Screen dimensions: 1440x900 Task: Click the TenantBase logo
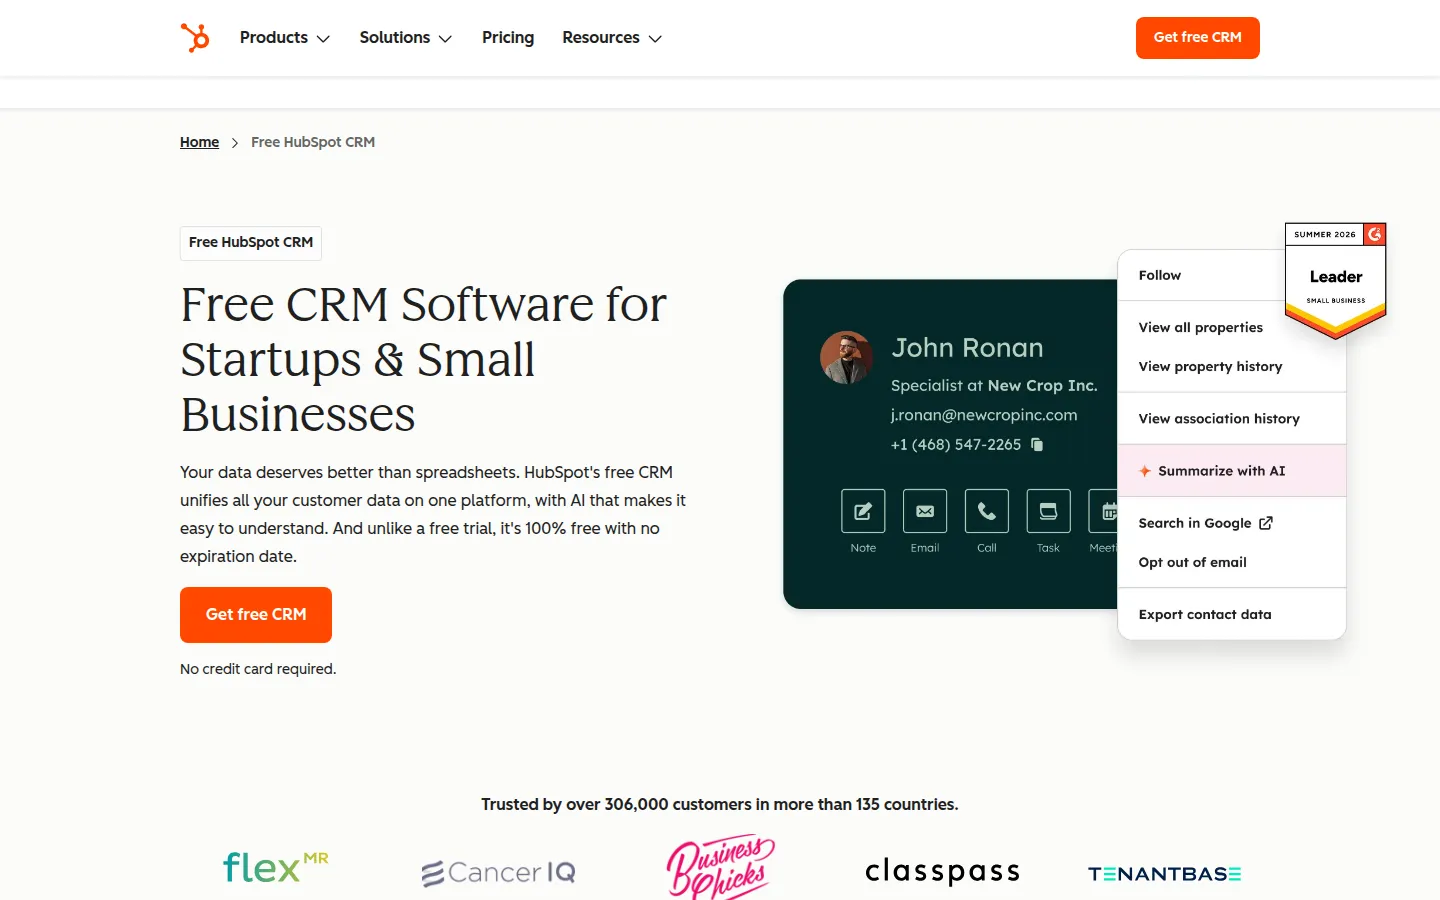tap(1164, 874)
